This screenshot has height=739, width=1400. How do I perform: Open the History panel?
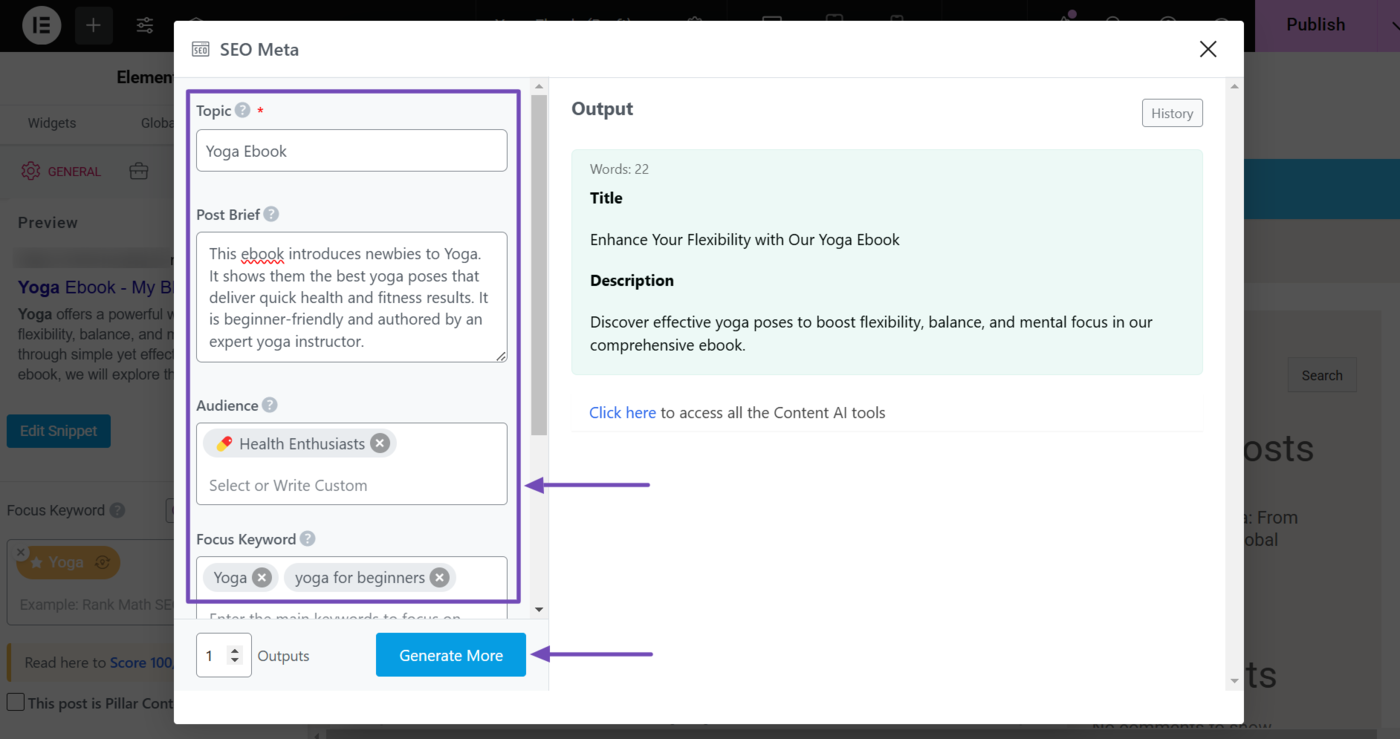coord(1172,112)
